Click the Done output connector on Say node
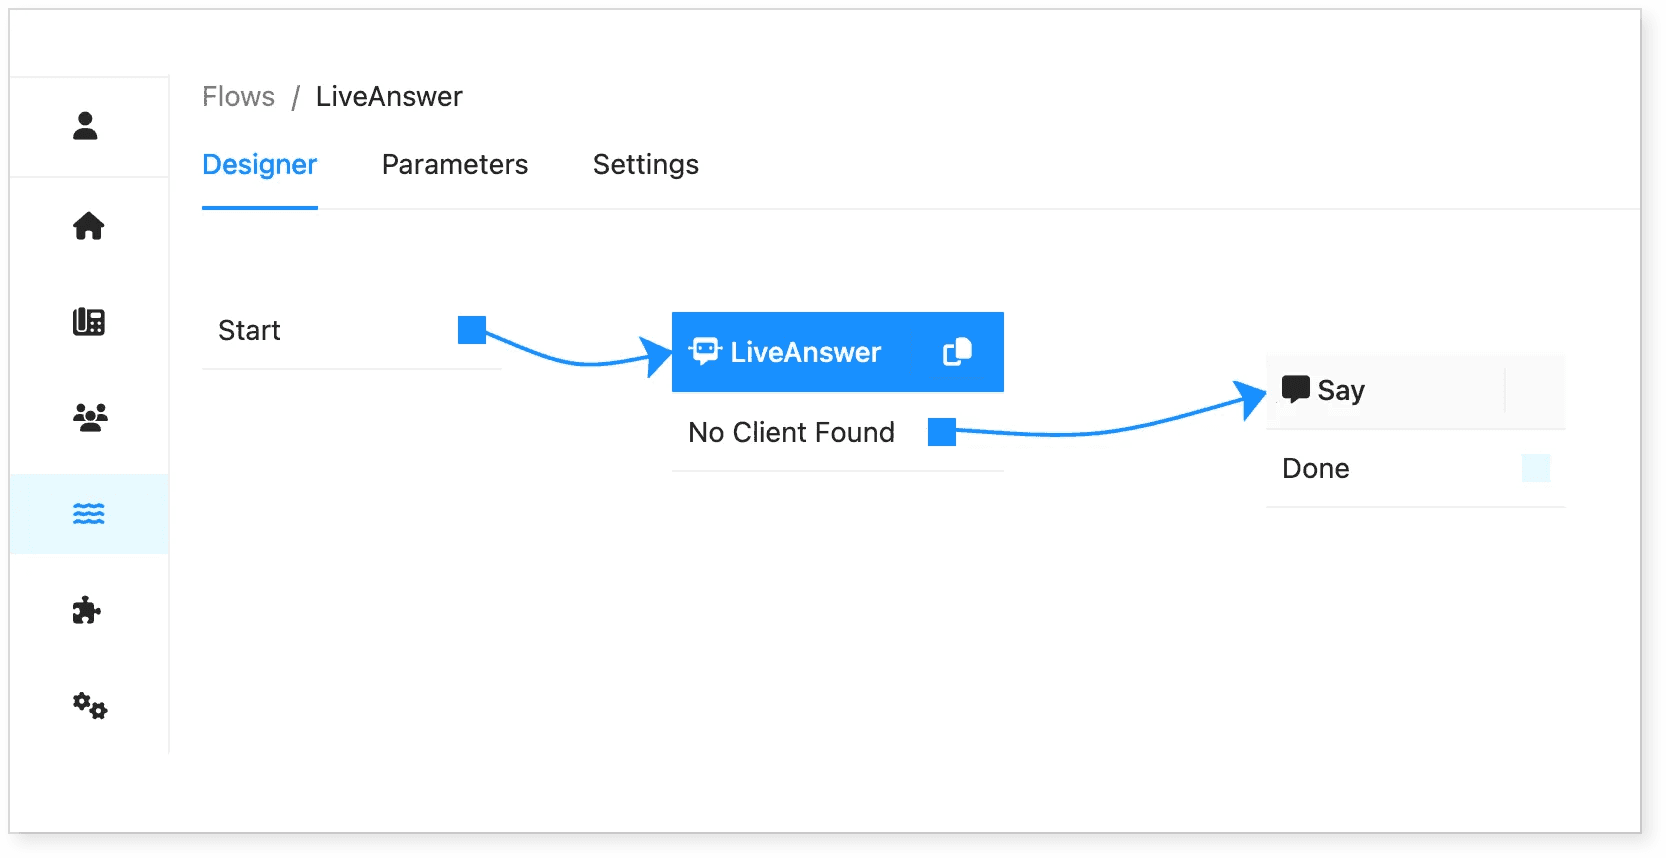The image size is (1666, 858). pos(1536,468)
